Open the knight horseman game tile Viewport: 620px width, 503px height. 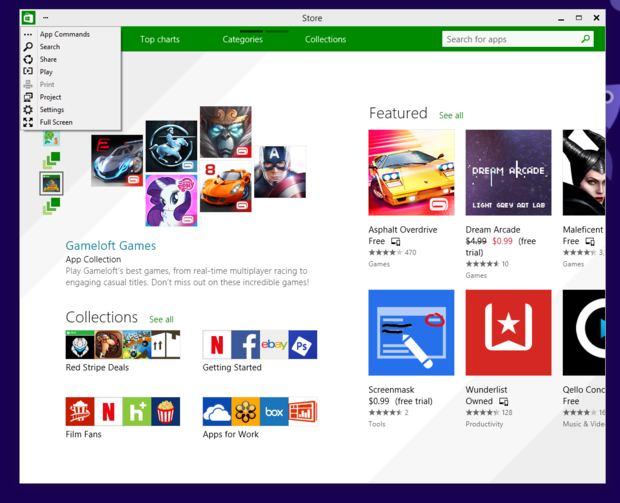pos(171,146)
